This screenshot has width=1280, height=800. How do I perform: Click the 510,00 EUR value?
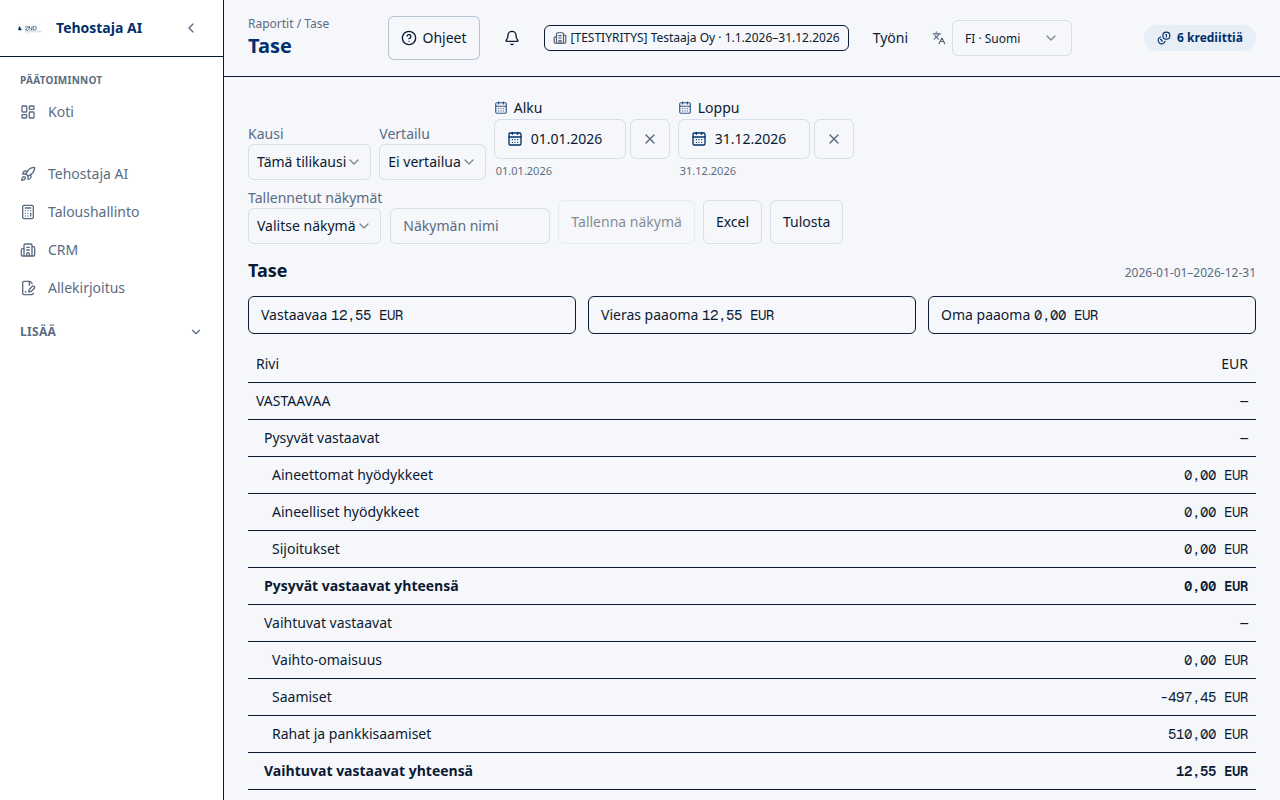pyautogui.click(x=1208, y=734)
